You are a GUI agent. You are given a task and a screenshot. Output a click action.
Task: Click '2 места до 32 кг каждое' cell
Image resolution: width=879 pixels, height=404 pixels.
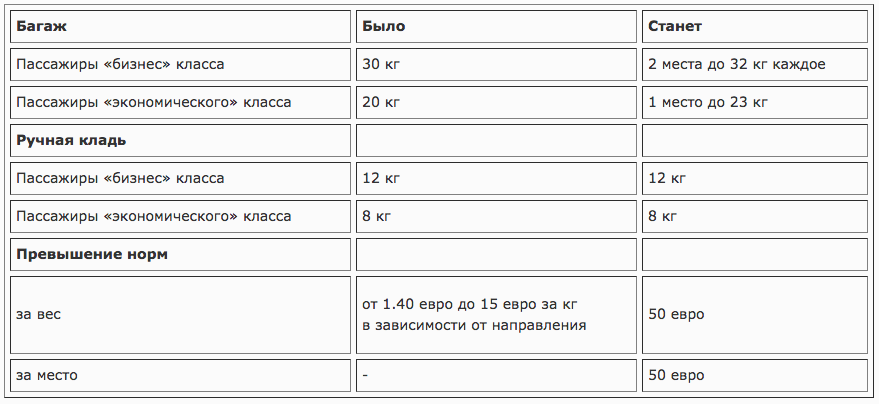pyautogui.click(x=755, y=64)
